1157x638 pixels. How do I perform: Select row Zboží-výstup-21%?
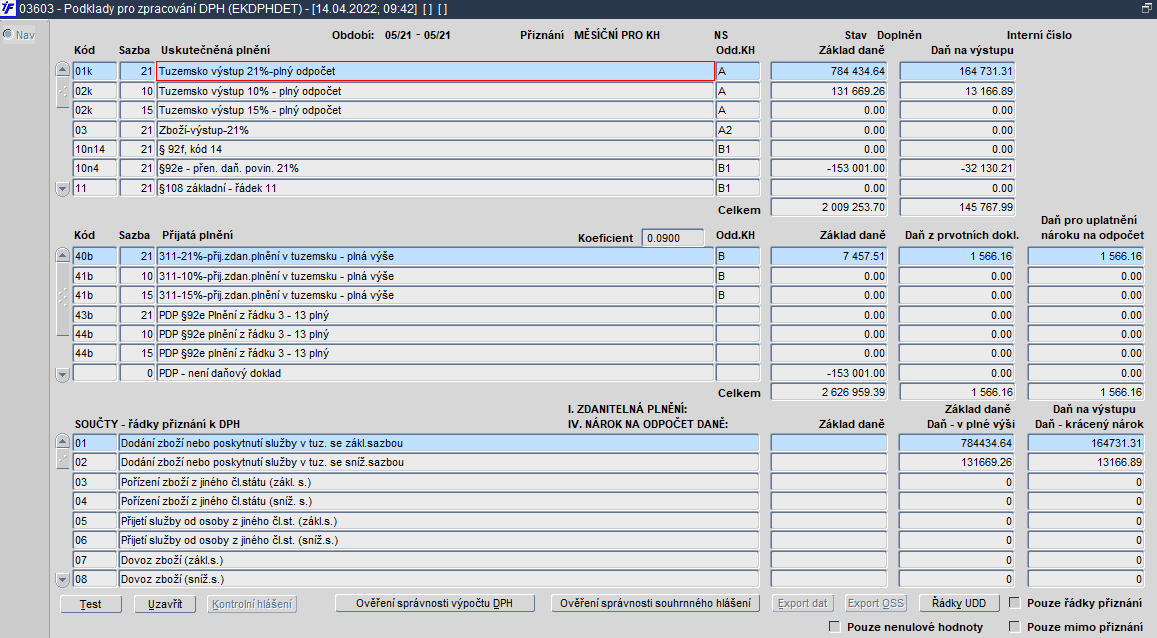pos(435,131)
